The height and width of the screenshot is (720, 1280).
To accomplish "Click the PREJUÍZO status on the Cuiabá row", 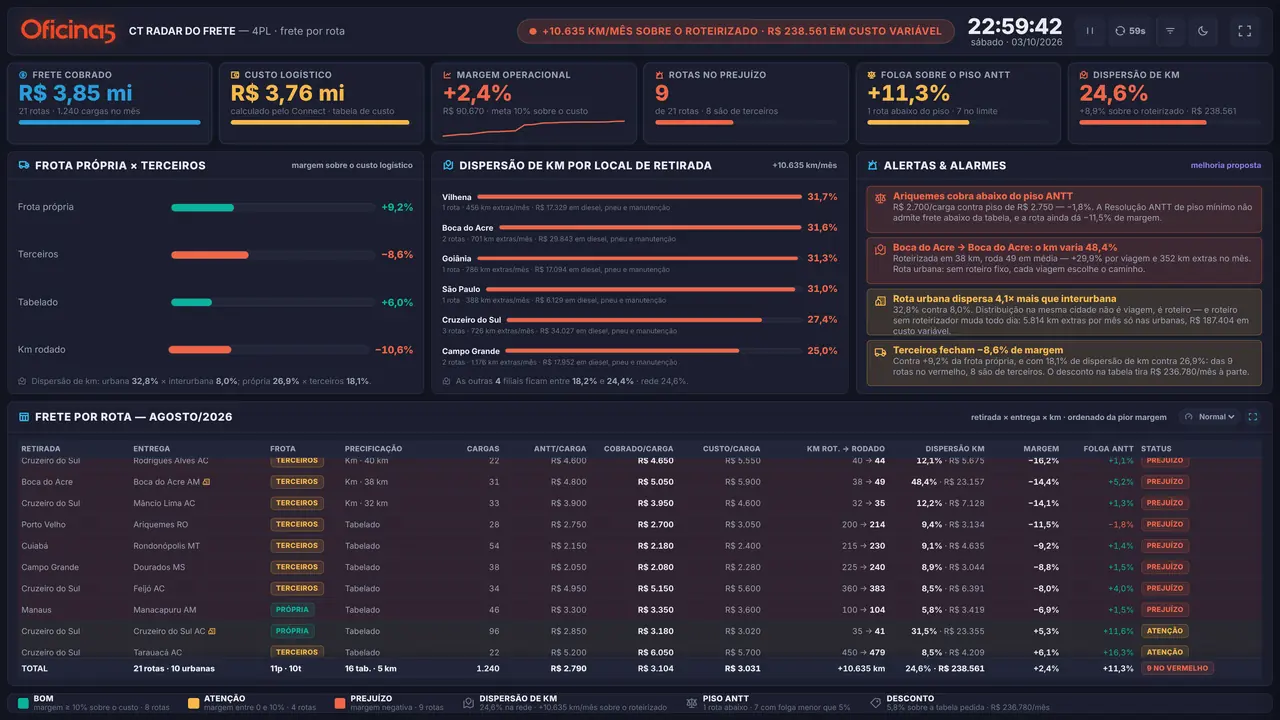I will click(1165, 546).
